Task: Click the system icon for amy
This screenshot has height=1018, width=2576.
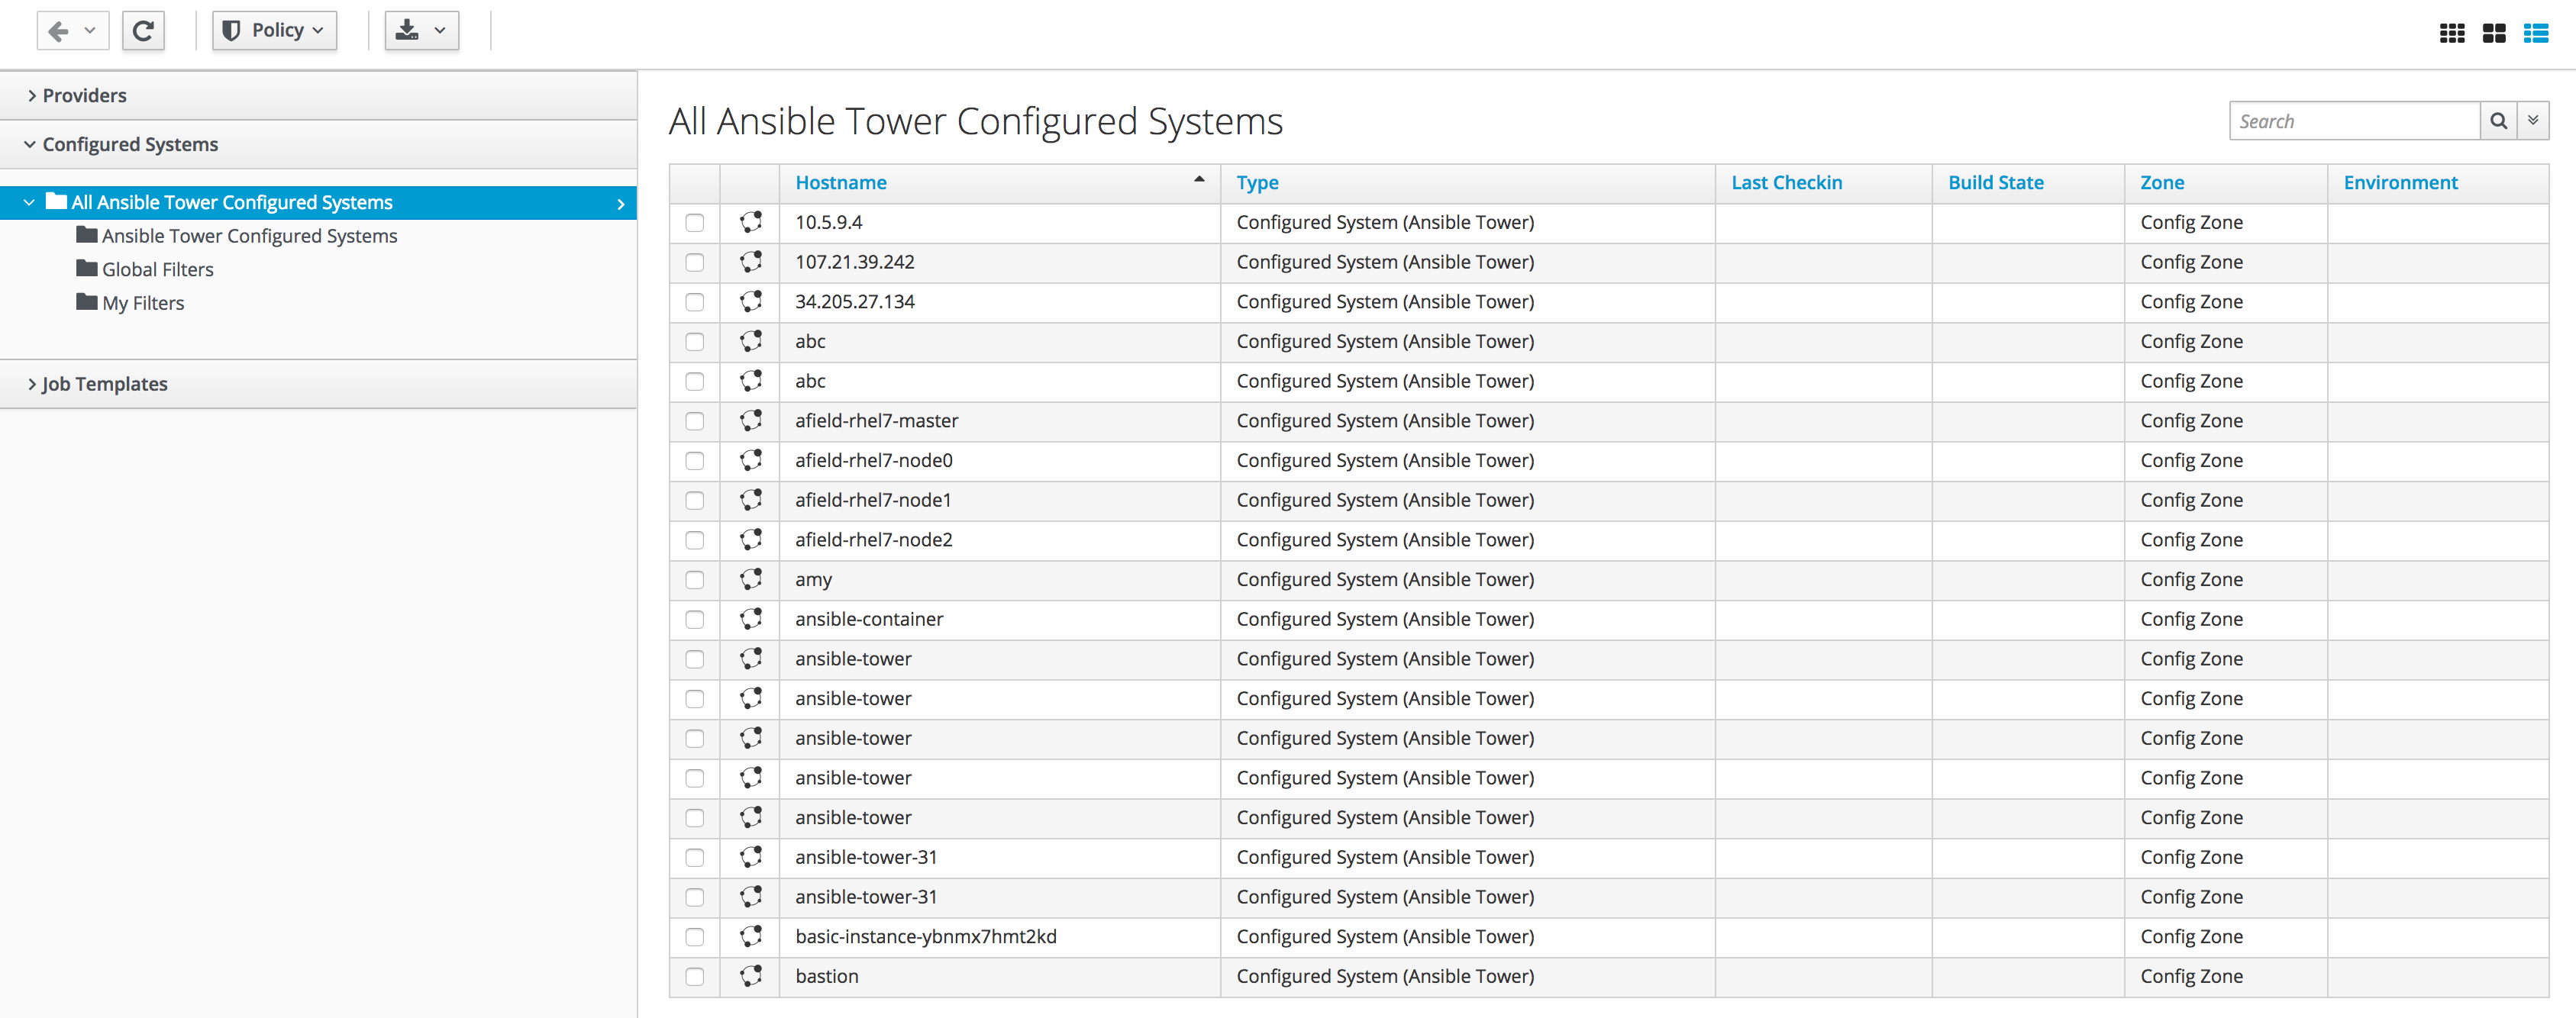Action: (750, 579)
